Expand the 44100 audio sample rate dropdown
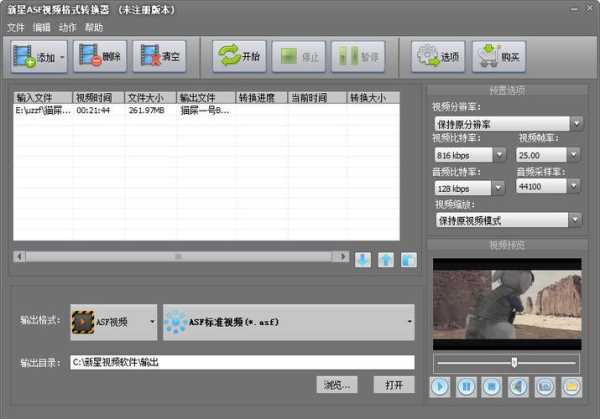600x419 pixels. pos(573,186)
